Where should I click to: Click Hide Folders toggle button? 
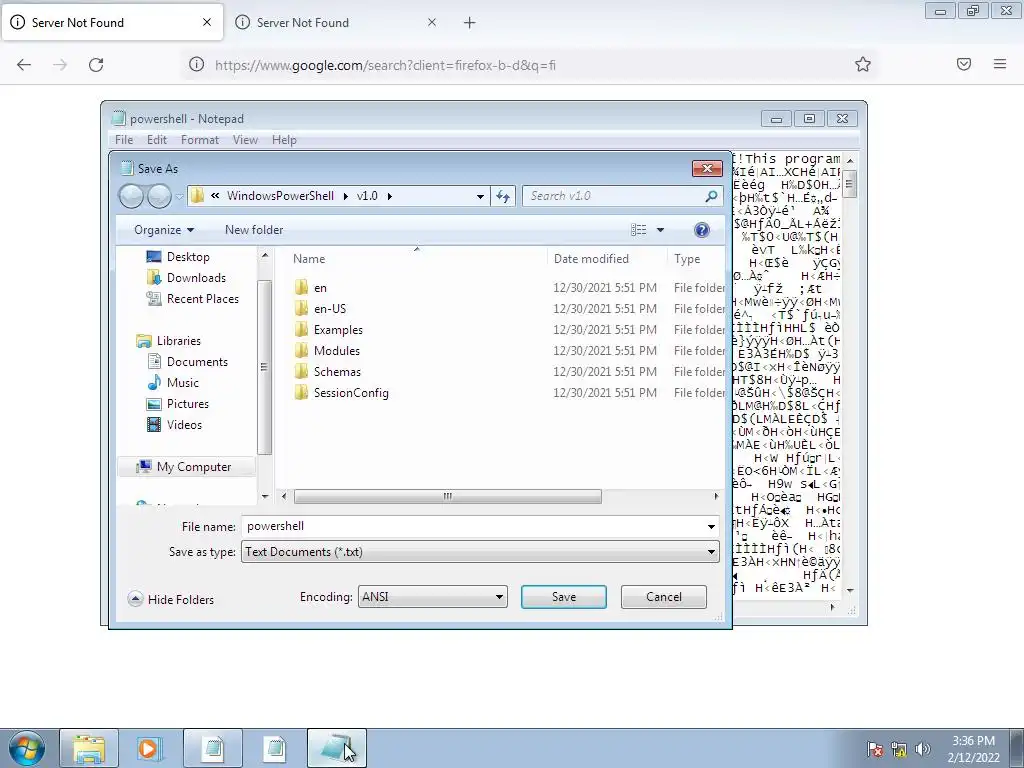pos(171,600)
